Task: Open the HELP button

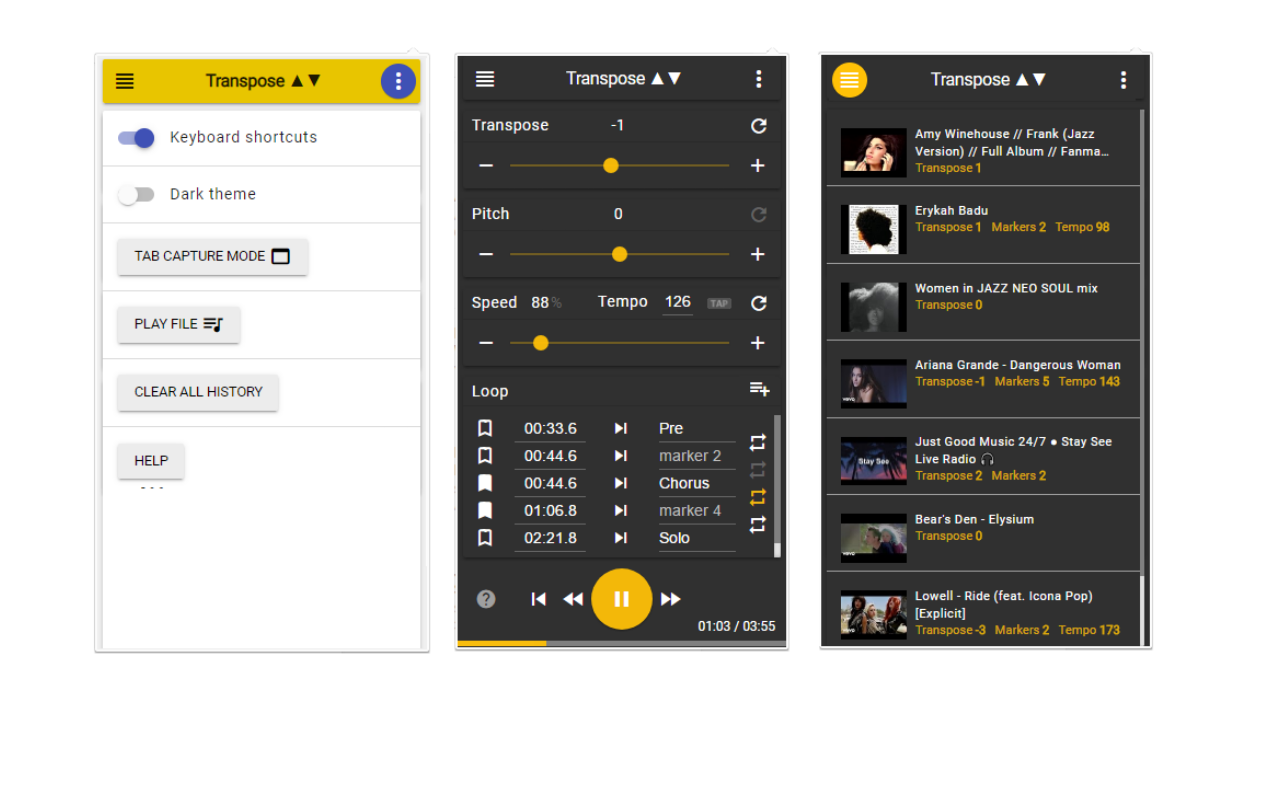Action: tap(151, 461)
